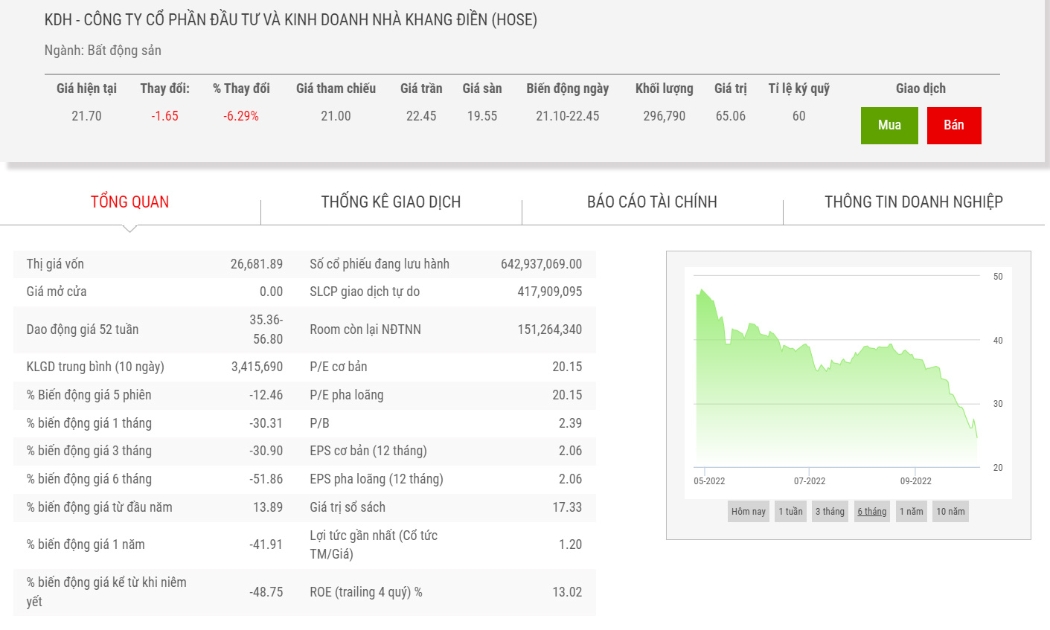
Task: Click the 09-2022 chart axis label
Action: (915, 481)
